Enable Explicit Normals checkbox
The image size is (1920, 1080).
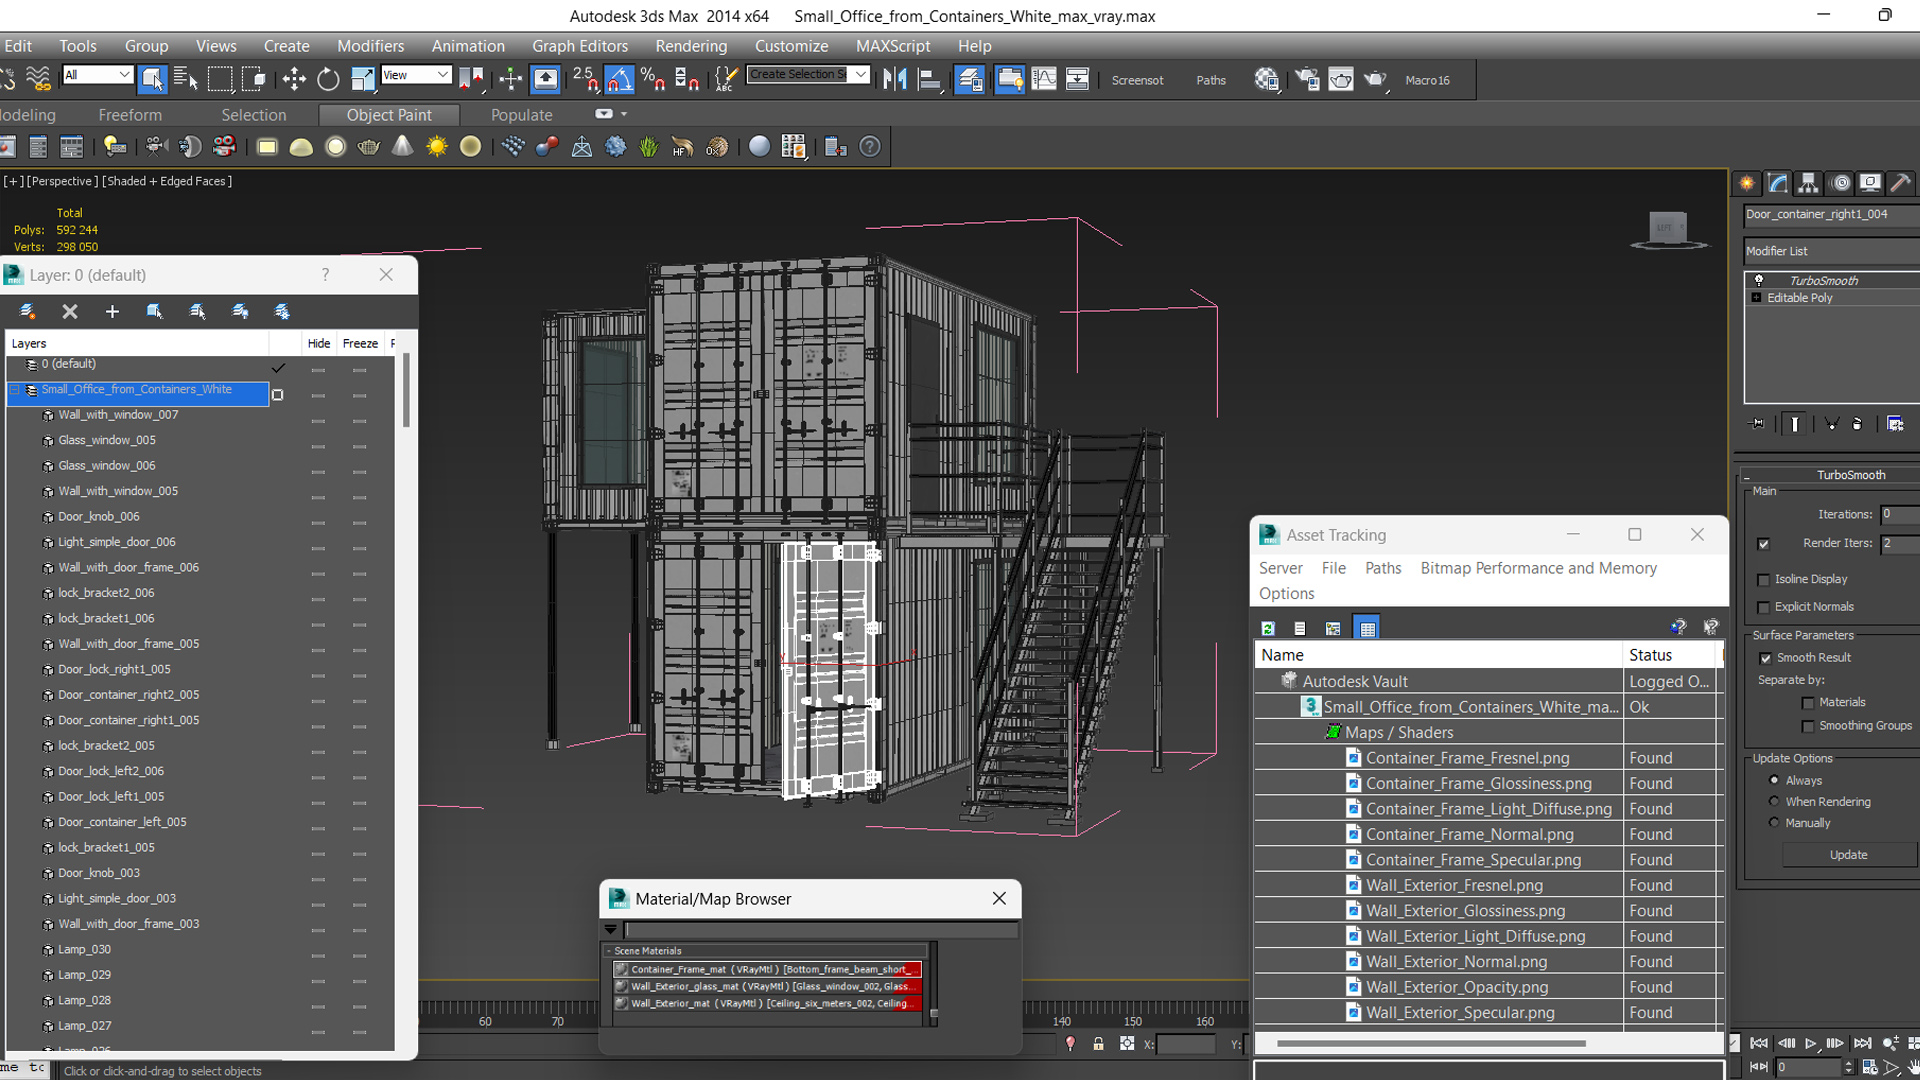(1763, 608)
